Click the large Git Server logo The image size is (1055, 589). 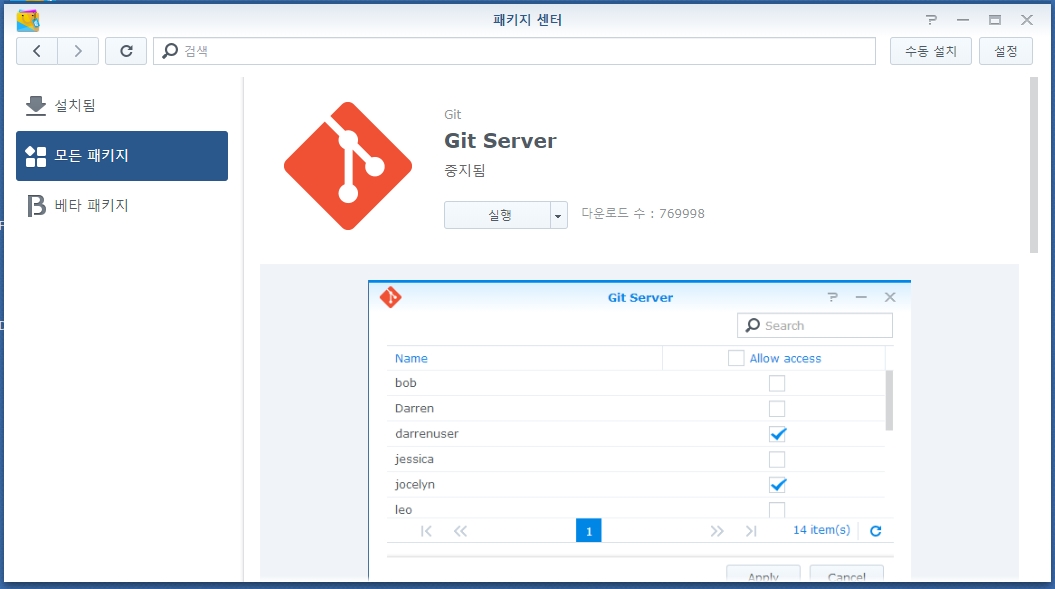[348, 166]
